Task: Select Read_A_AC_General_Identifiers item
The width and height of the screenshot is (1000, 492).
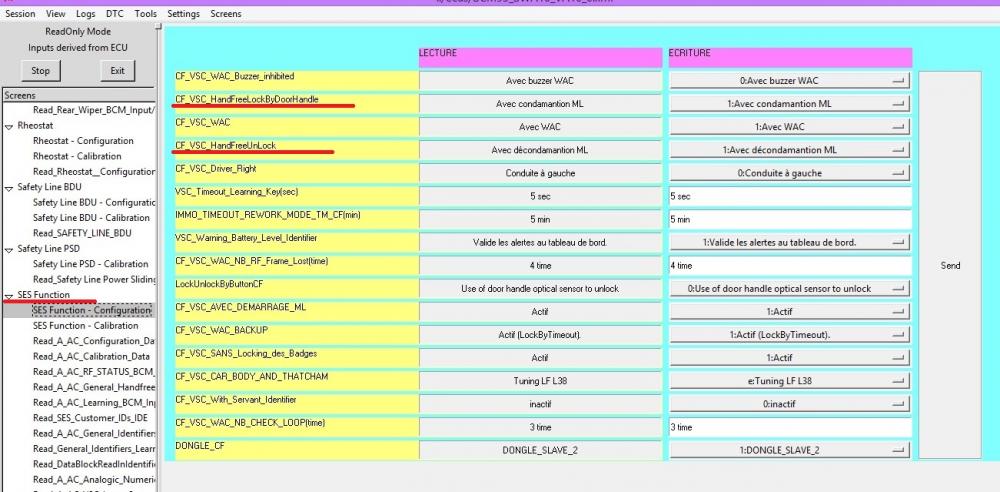Action: pos(93,433)
